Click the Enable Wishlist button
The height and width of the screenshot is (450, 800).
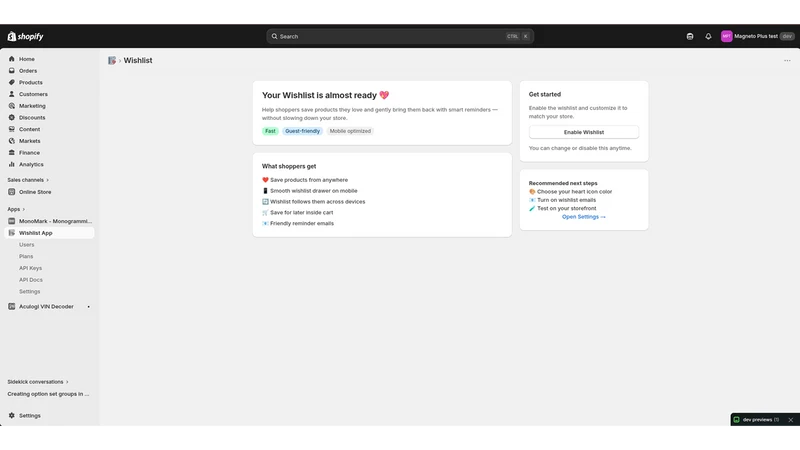coord(584,132)
